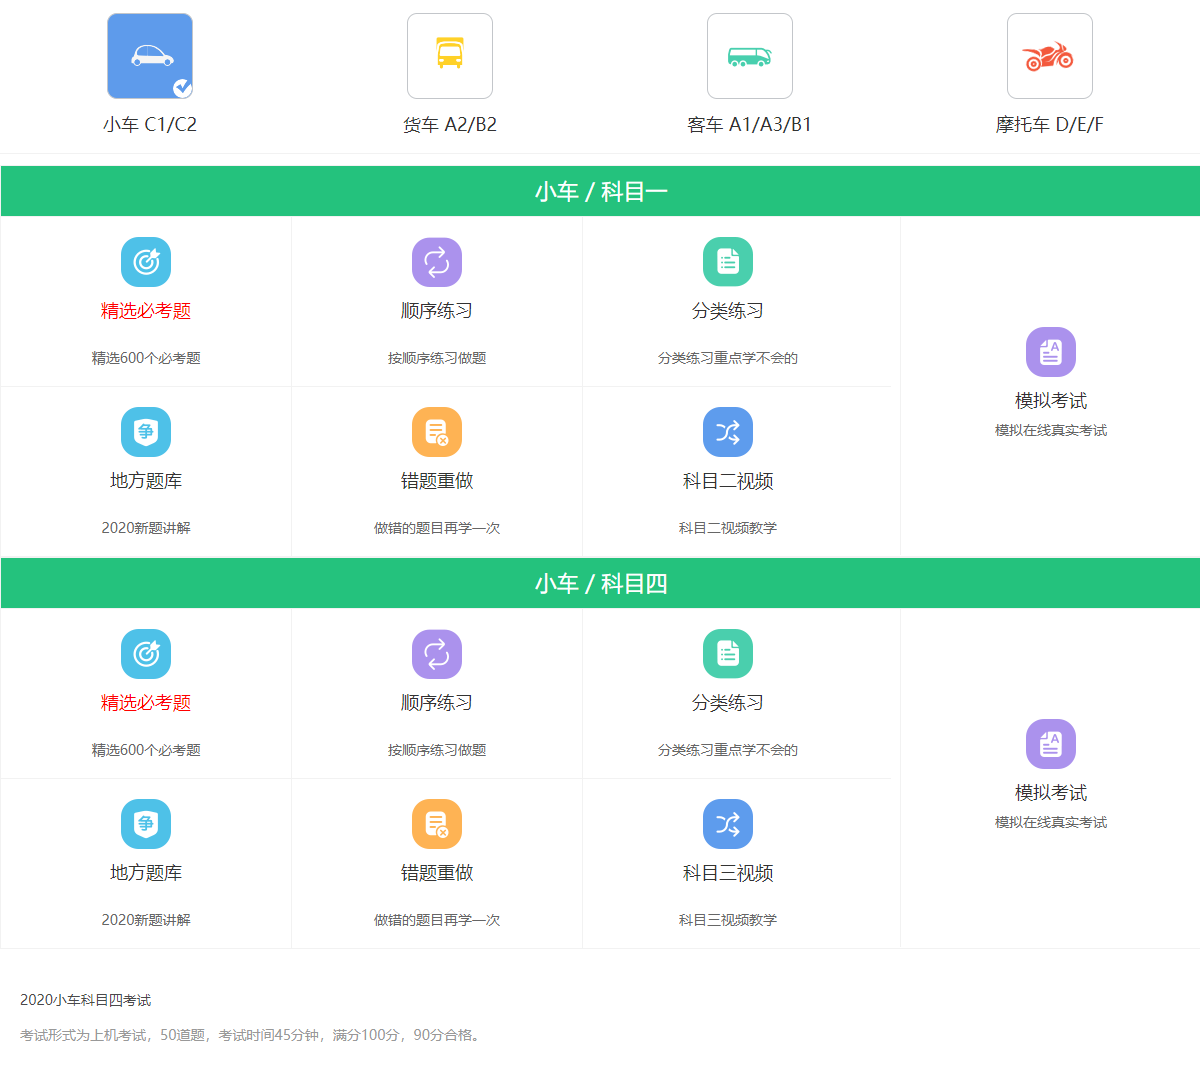Open 科目二视频 shuffle icon
This screenshot has width=1200, height=1067.
coord(728,432)
